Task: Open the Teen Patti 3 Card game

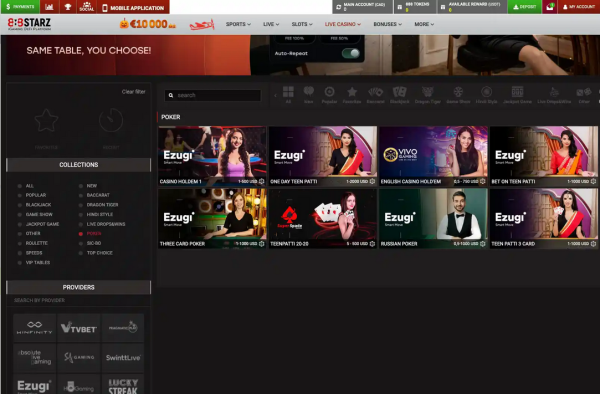Action: (x=544, y=218)
